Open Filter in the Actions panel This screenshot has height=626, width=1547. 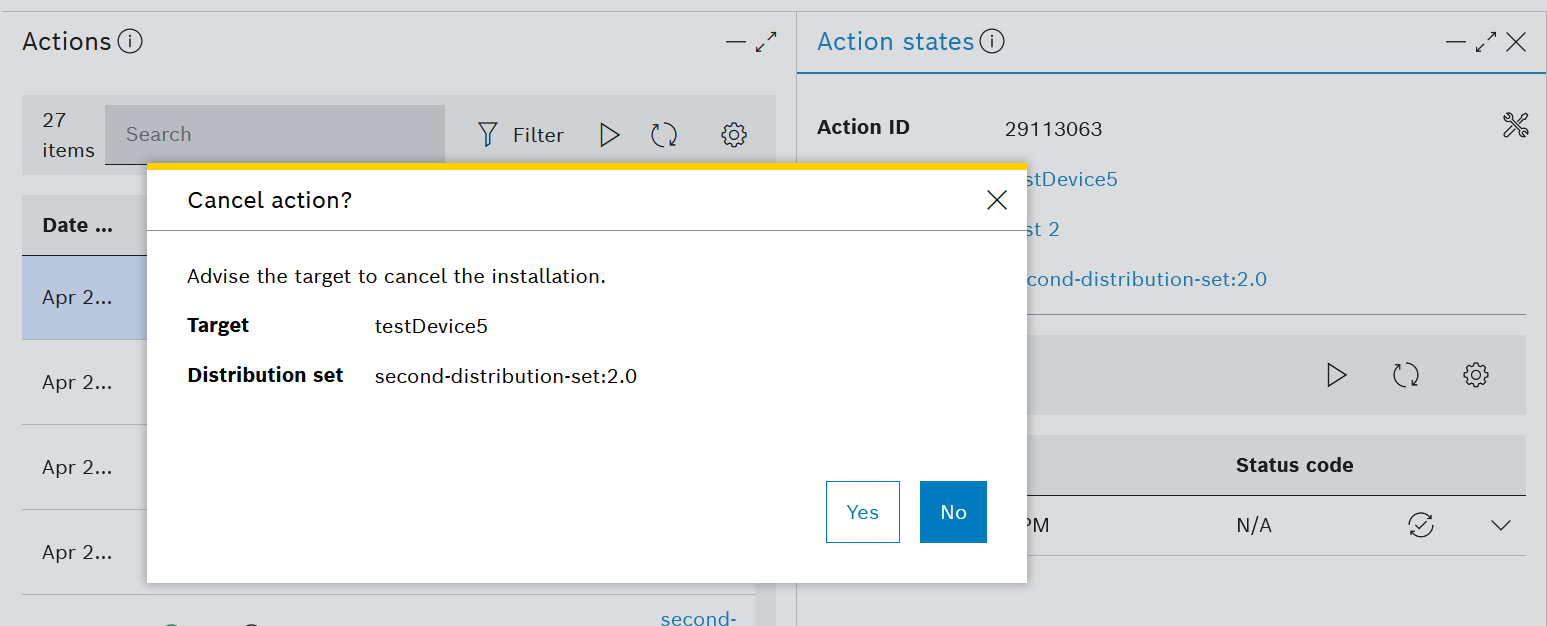coord(520,135)
